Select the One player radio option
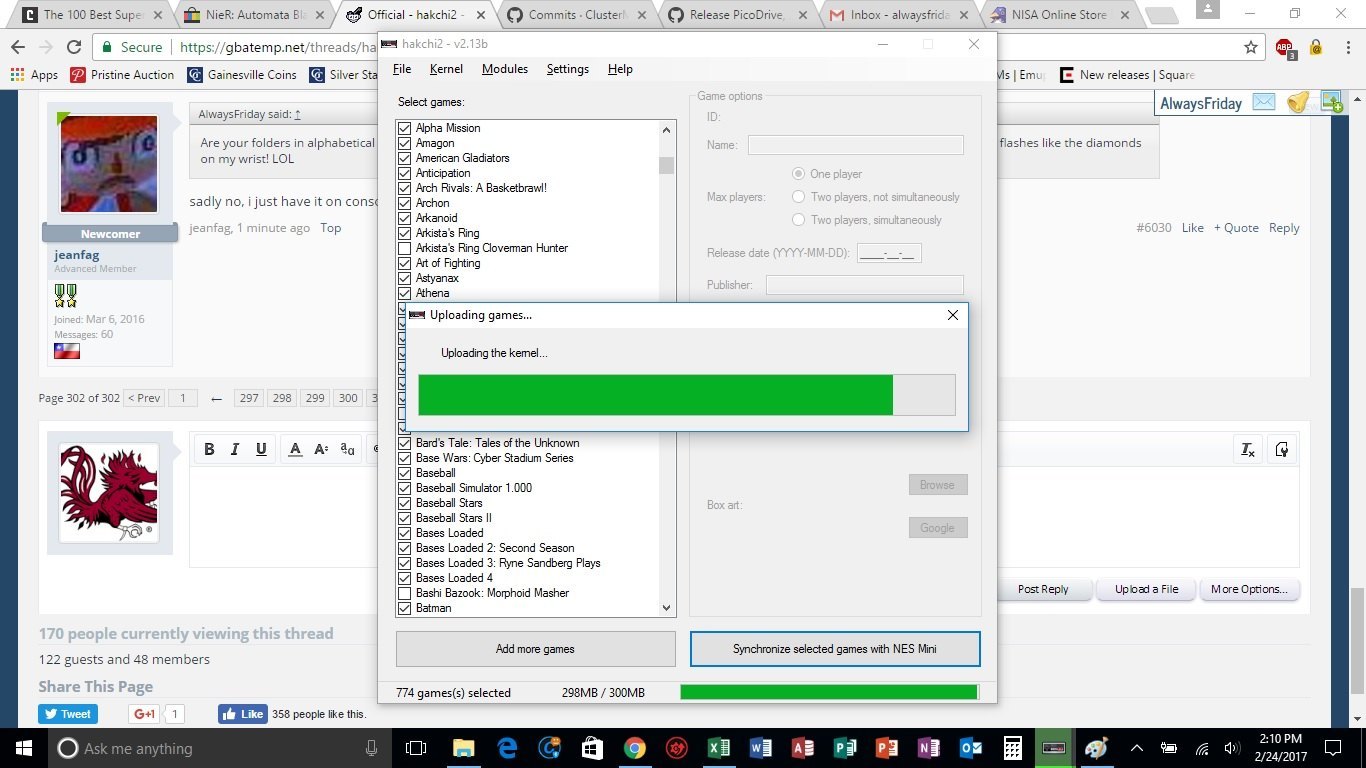 (799, 174)
